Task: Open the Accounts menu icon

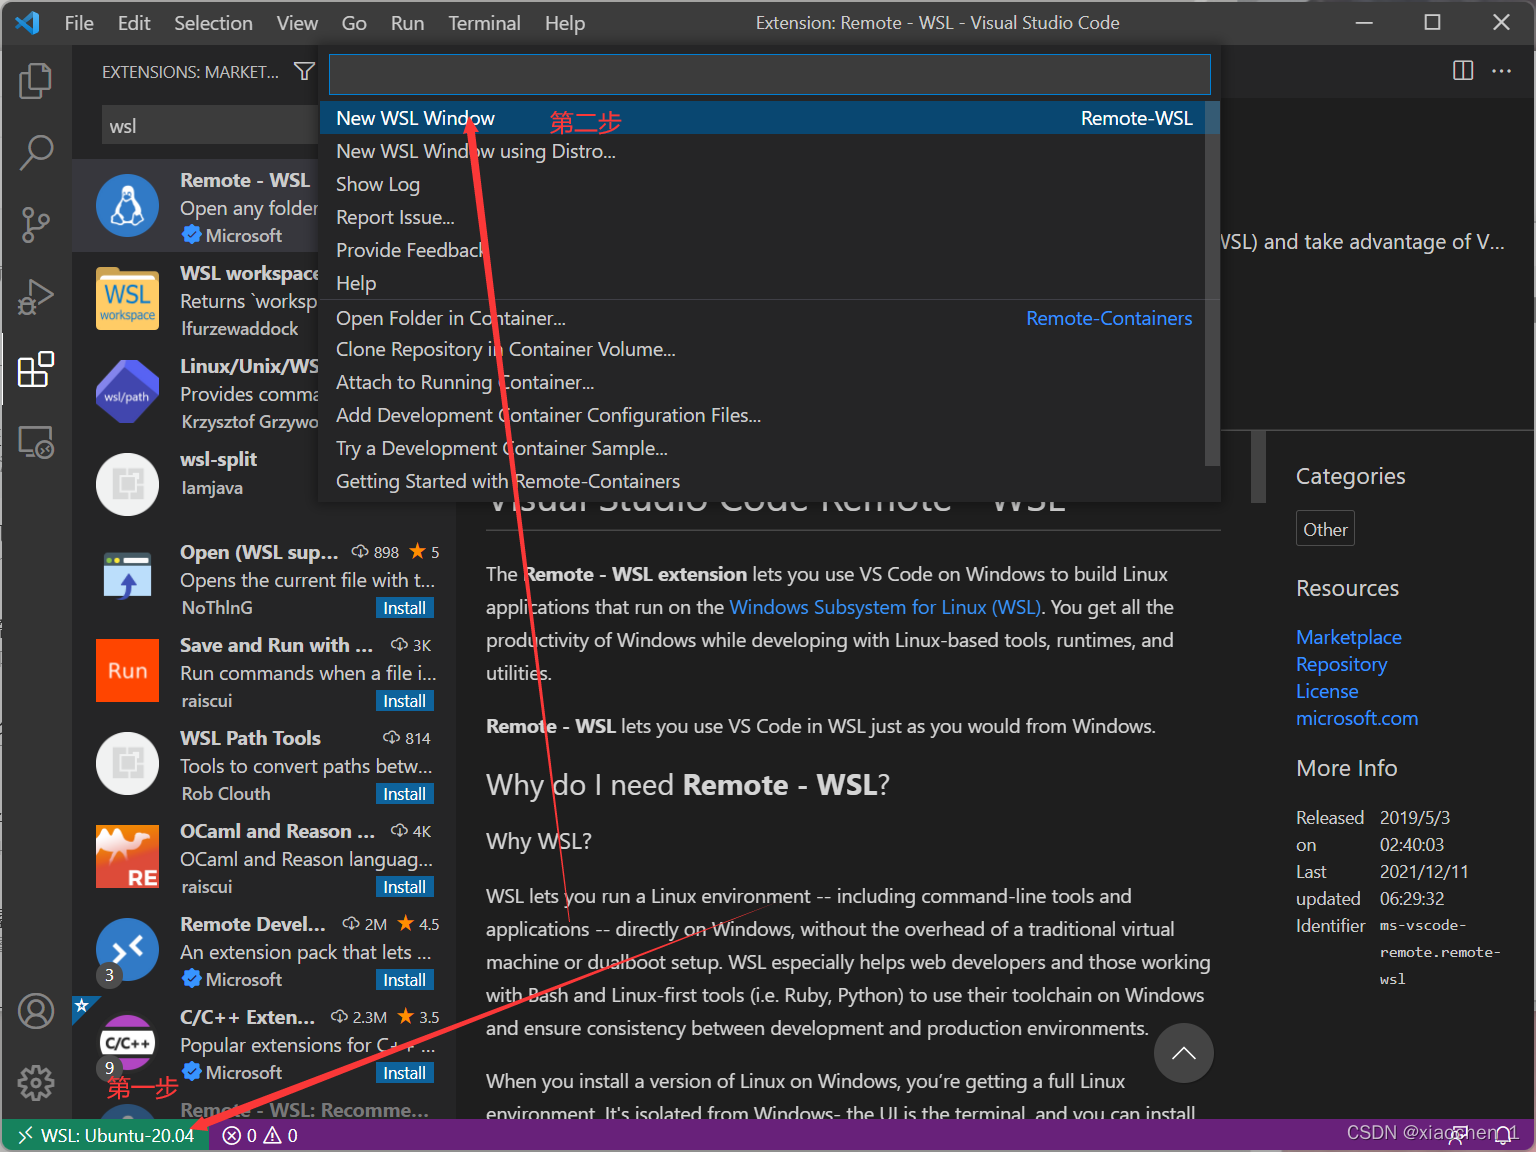Action: [x=36, y=1011]
